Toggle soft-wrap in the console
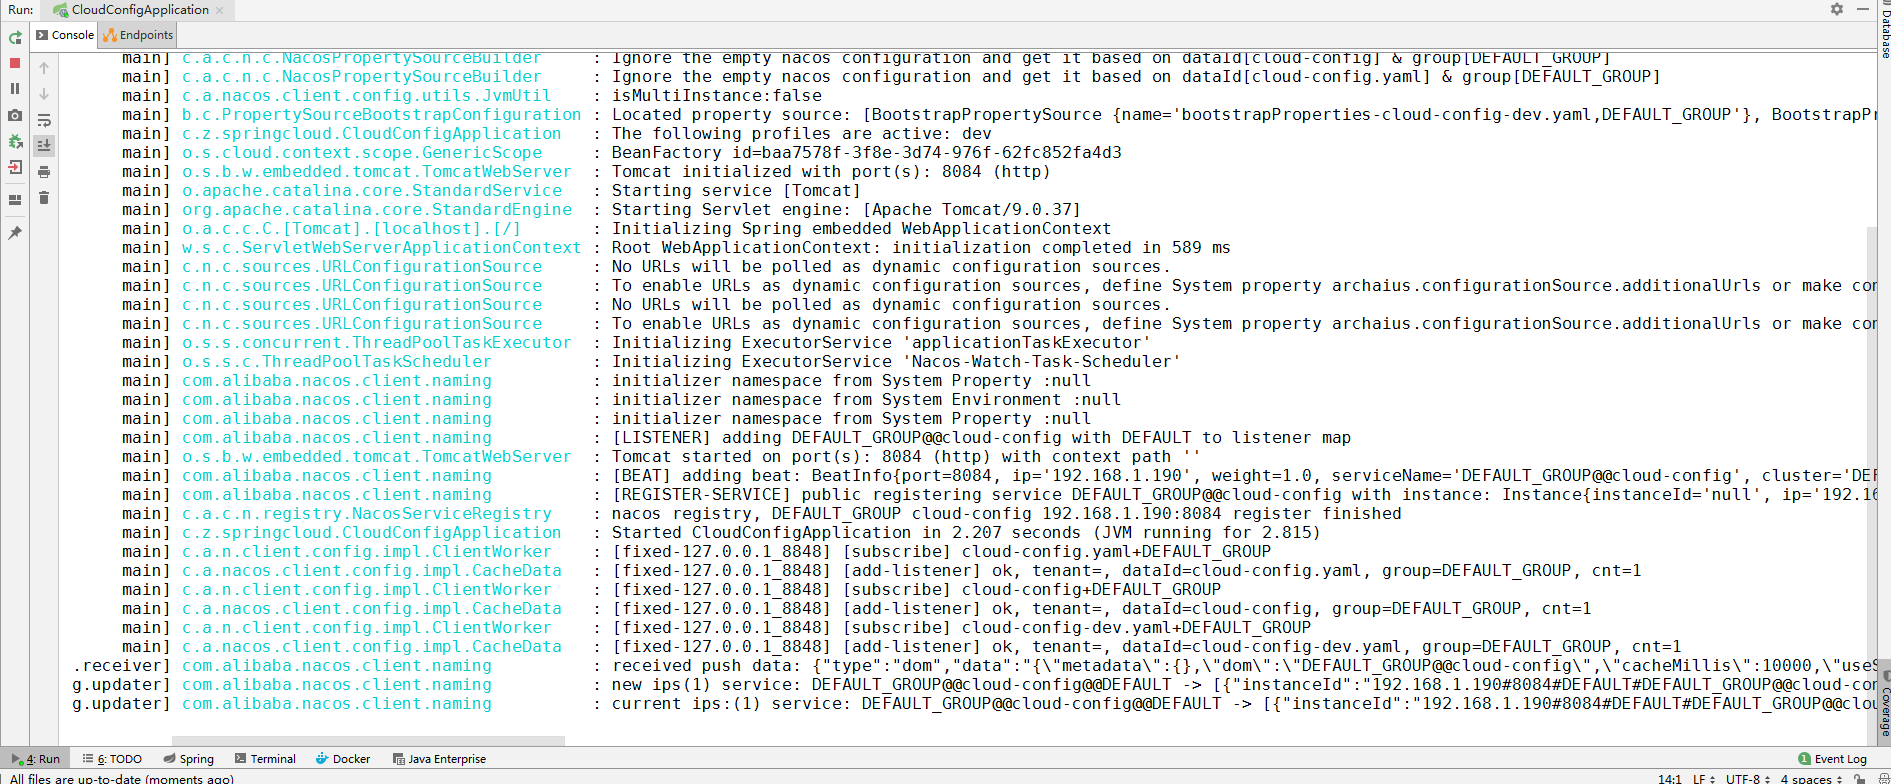This screenshot has height=784, width=1891. point(44,120)
